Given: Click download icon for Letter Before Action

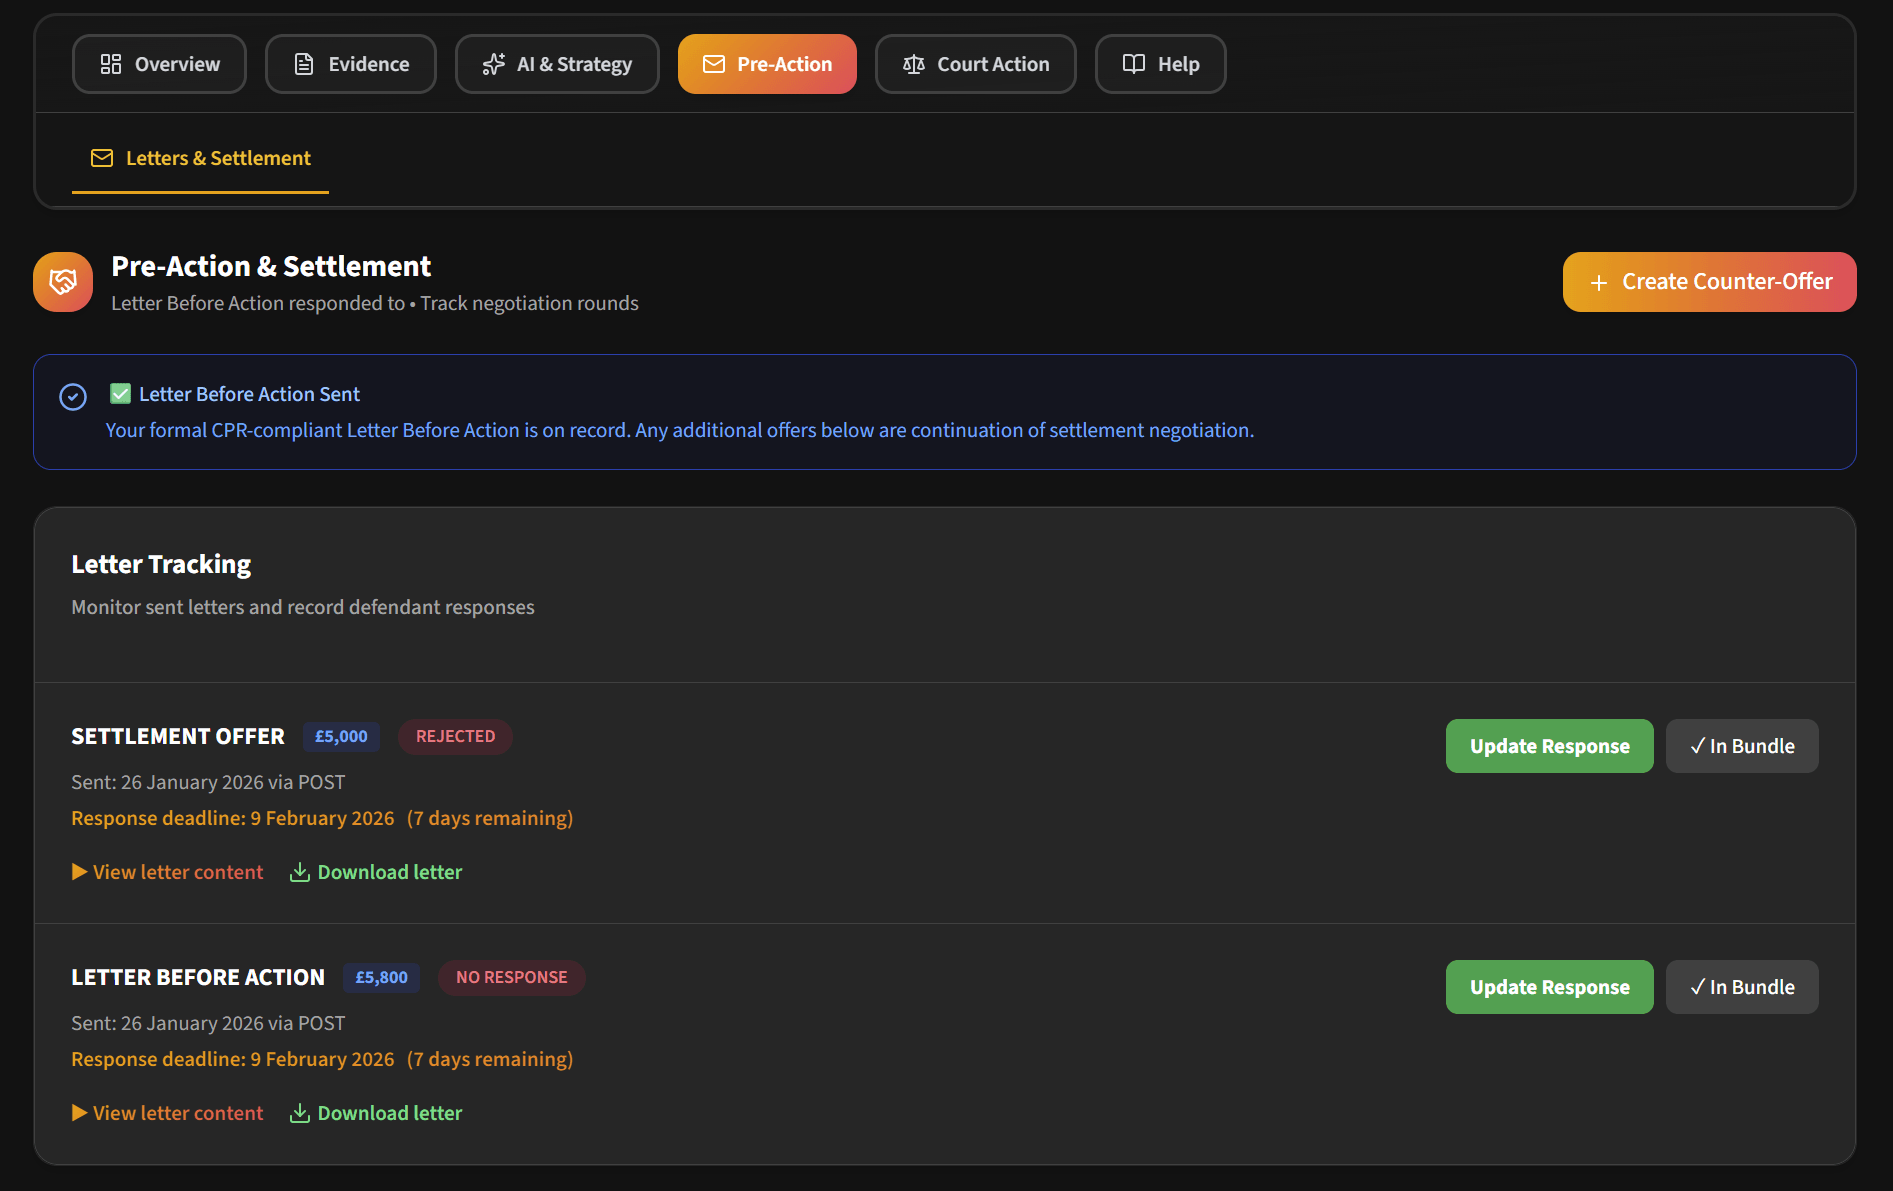Looking at the screenshot, I should coord(299,1113).
